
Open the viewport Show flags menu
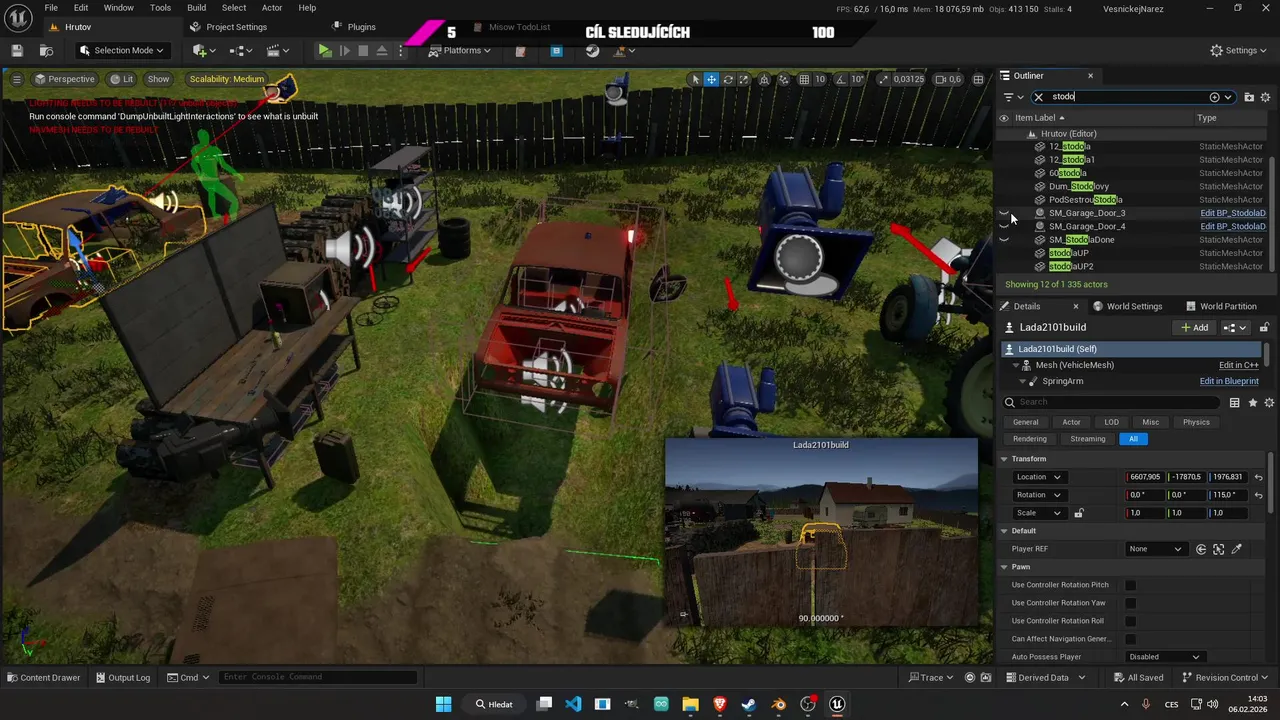[158, 79]
